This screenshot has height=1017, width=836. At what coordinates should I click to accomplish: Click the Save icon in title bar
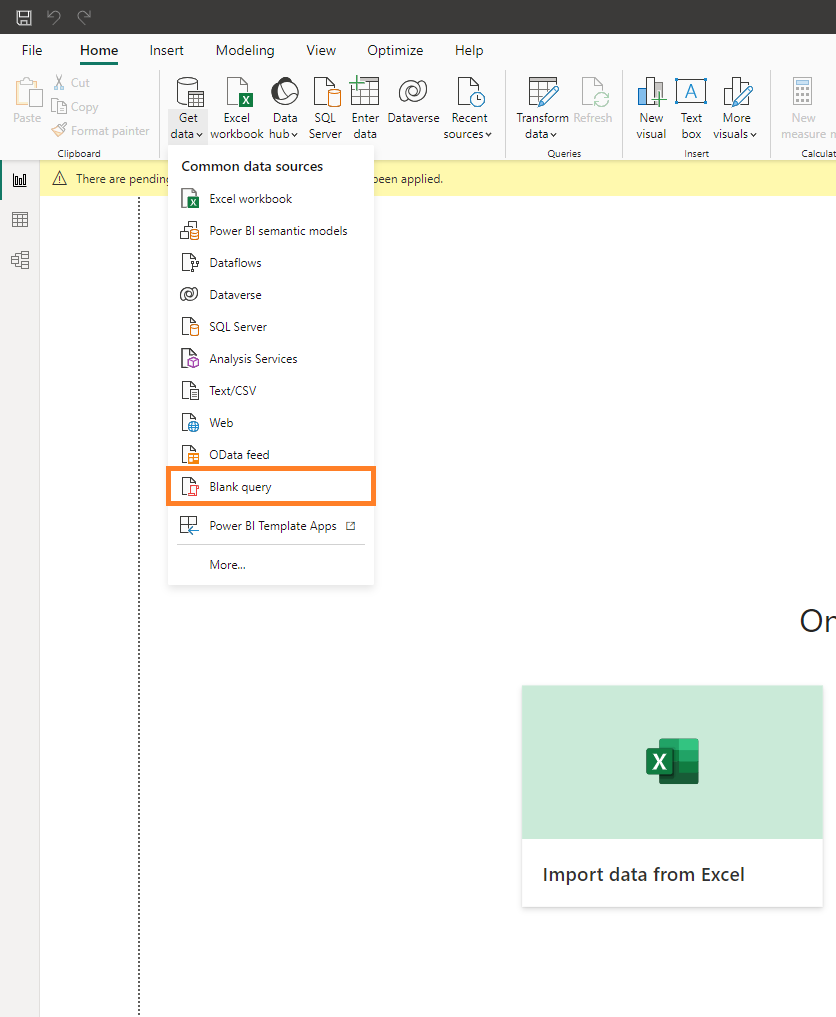click(24, 18)
